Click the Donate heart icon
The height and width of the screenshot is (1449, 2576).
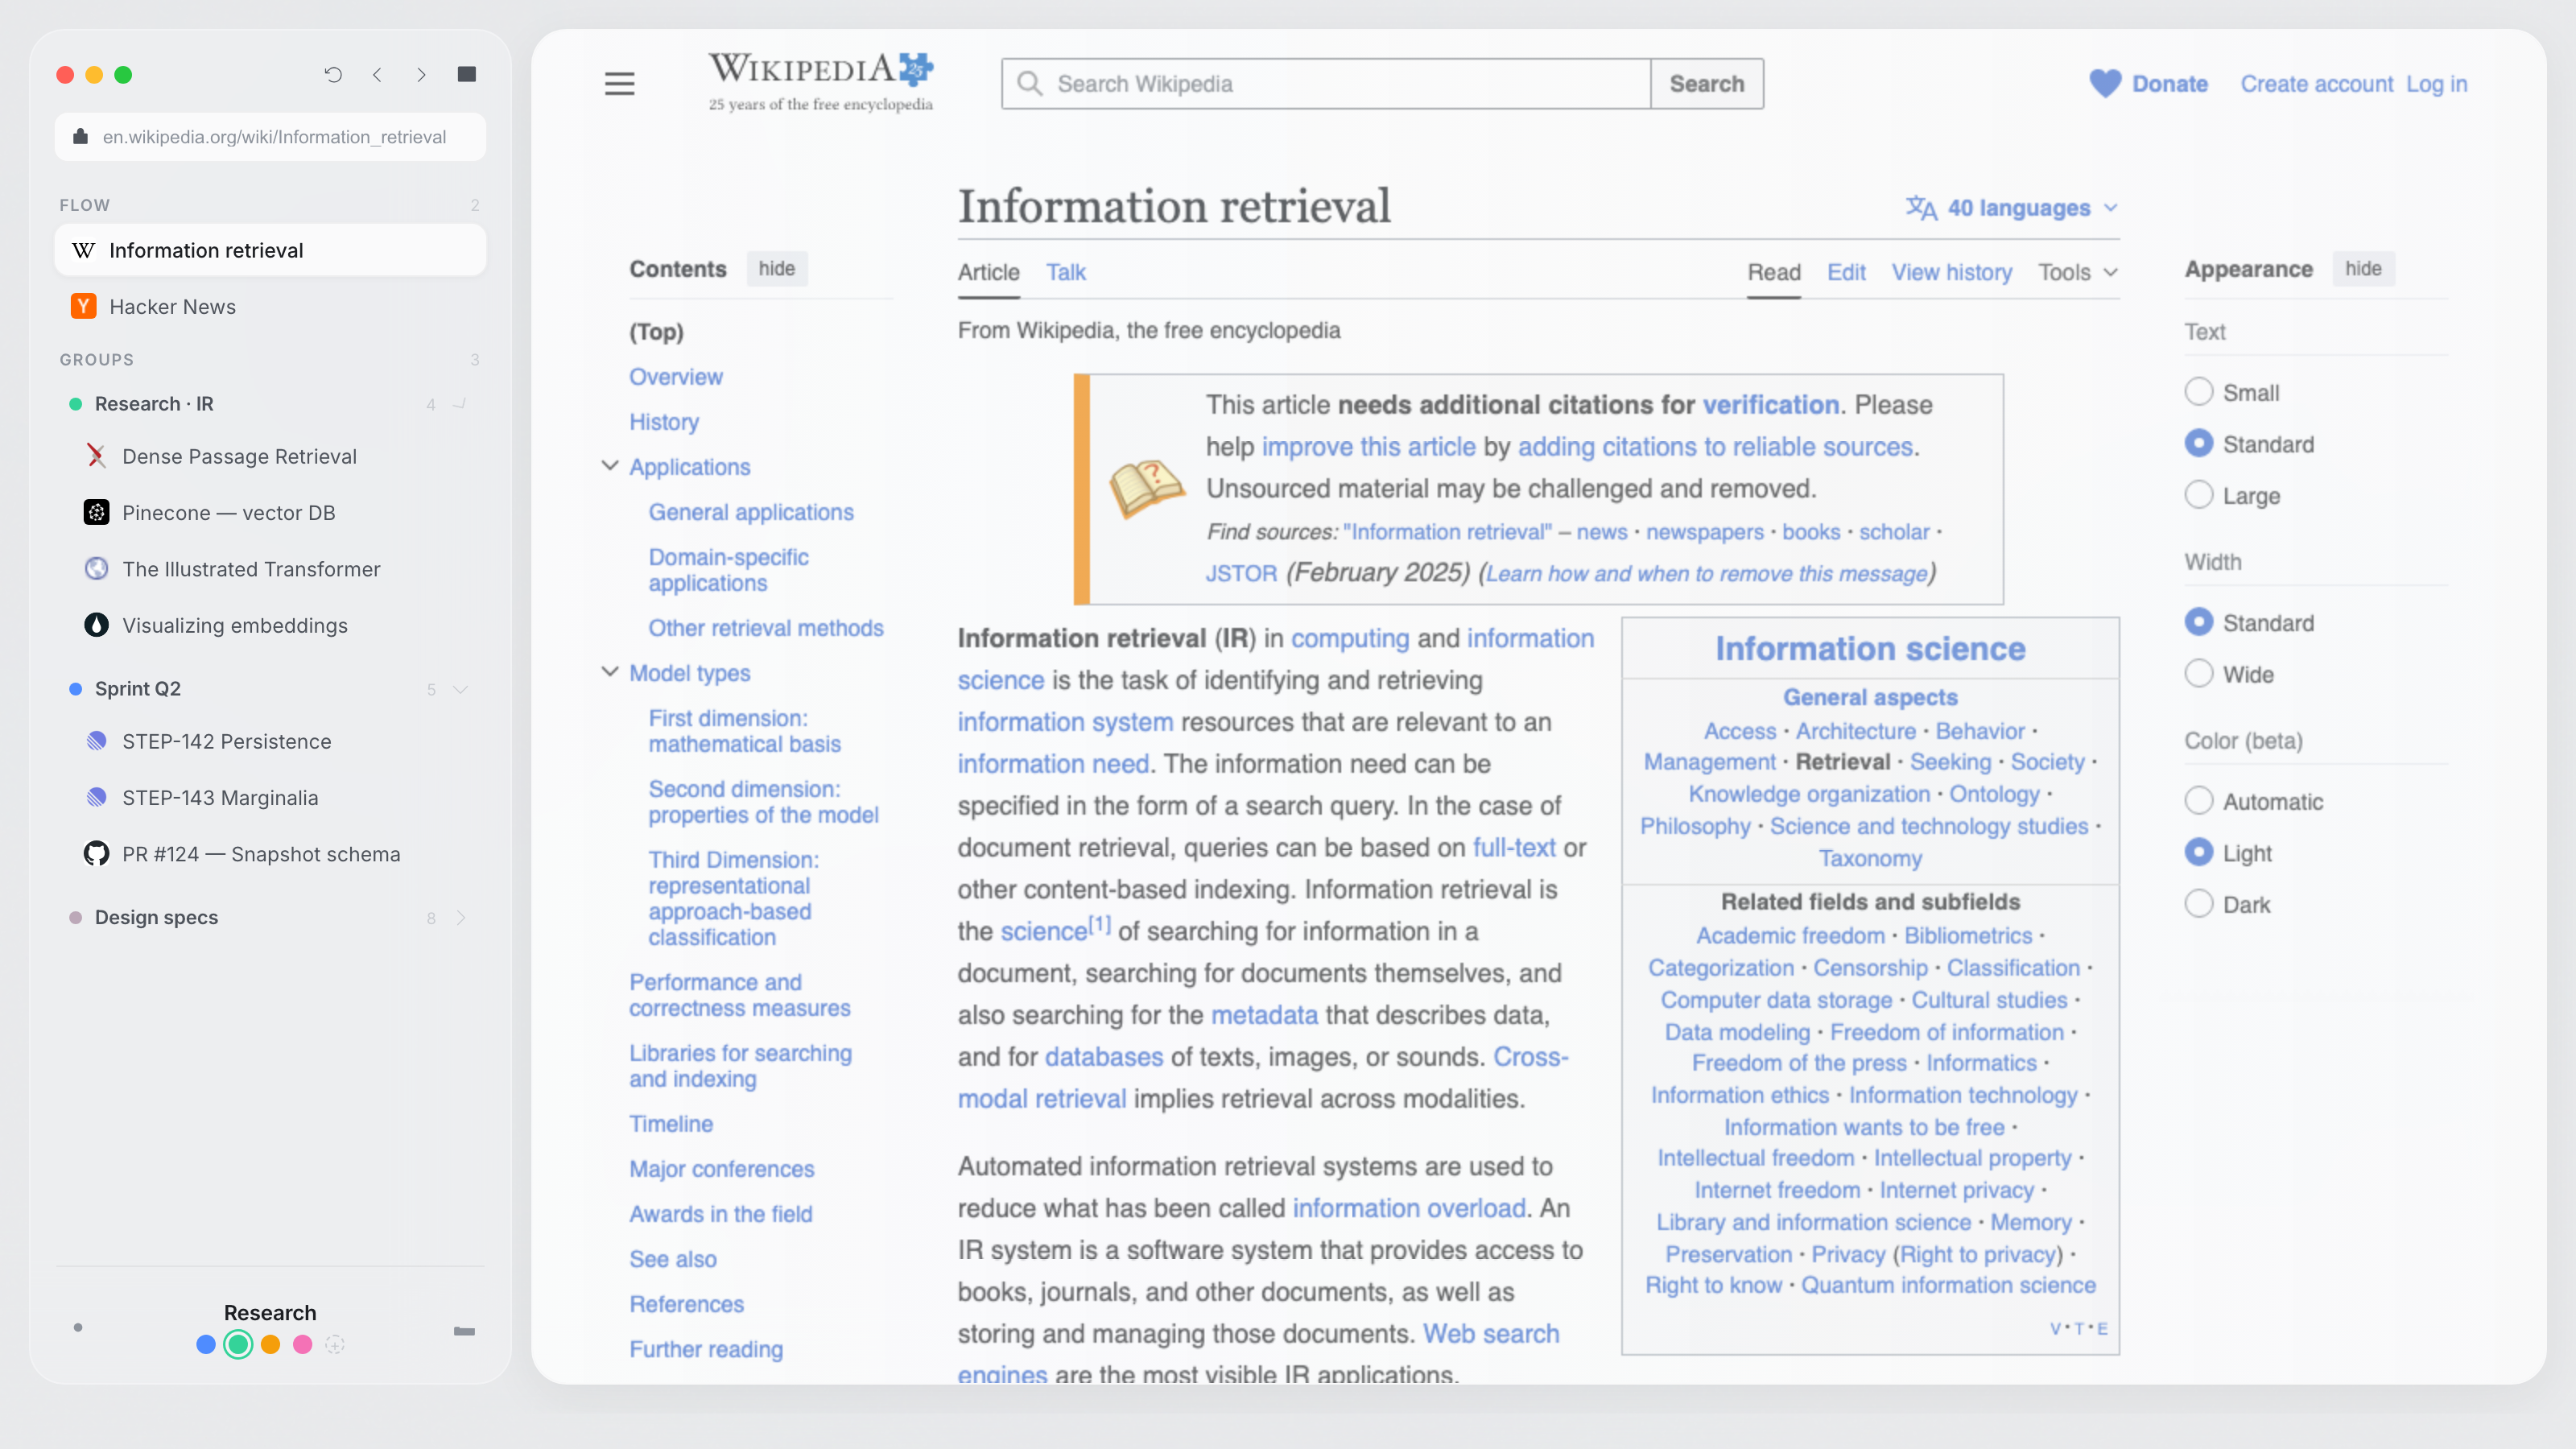click(x=2104, y=83)
